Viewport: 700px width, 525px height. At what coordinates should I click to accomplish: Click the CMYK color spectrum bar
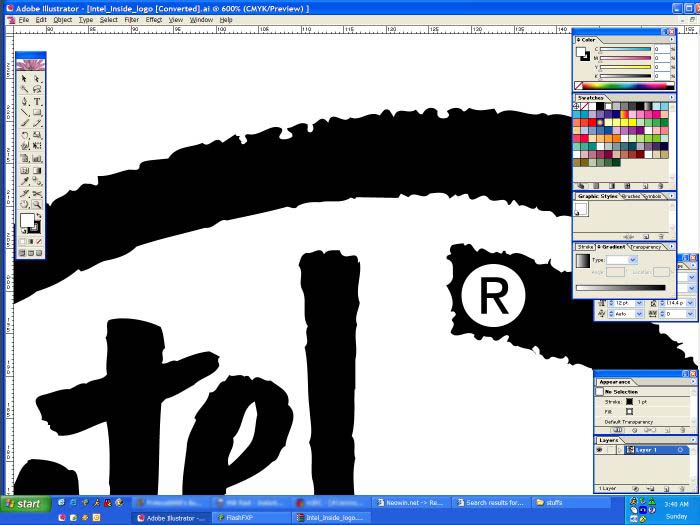(x=621, y=86)
